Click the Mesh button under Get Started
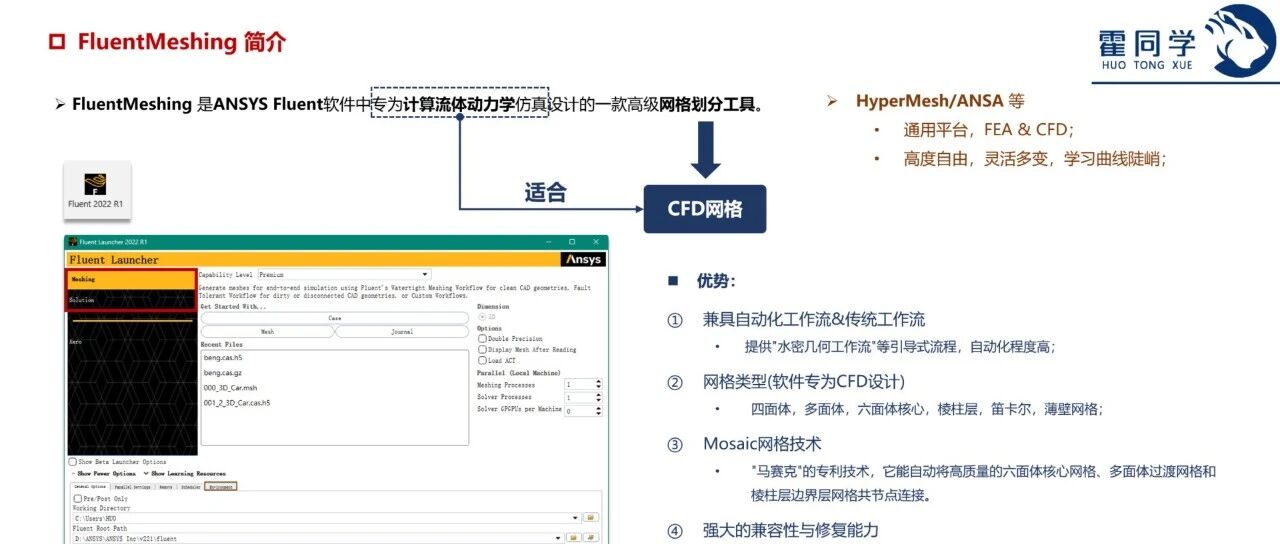The image size is (1280, 544). coord(267,331)
